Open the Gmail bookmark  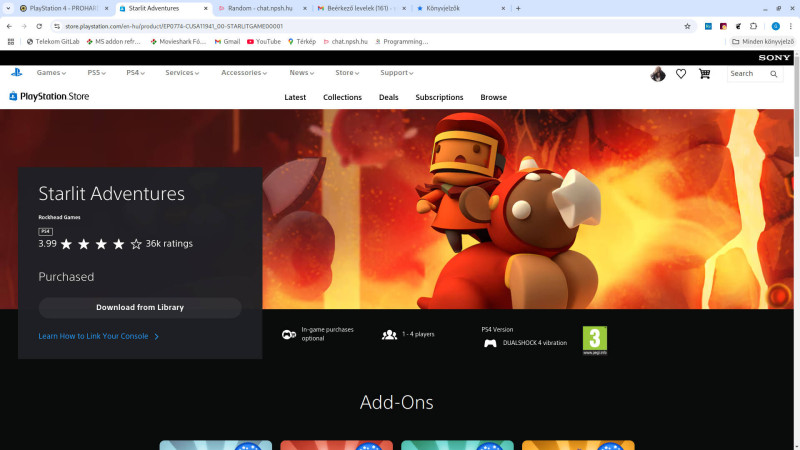pos(227,41)
